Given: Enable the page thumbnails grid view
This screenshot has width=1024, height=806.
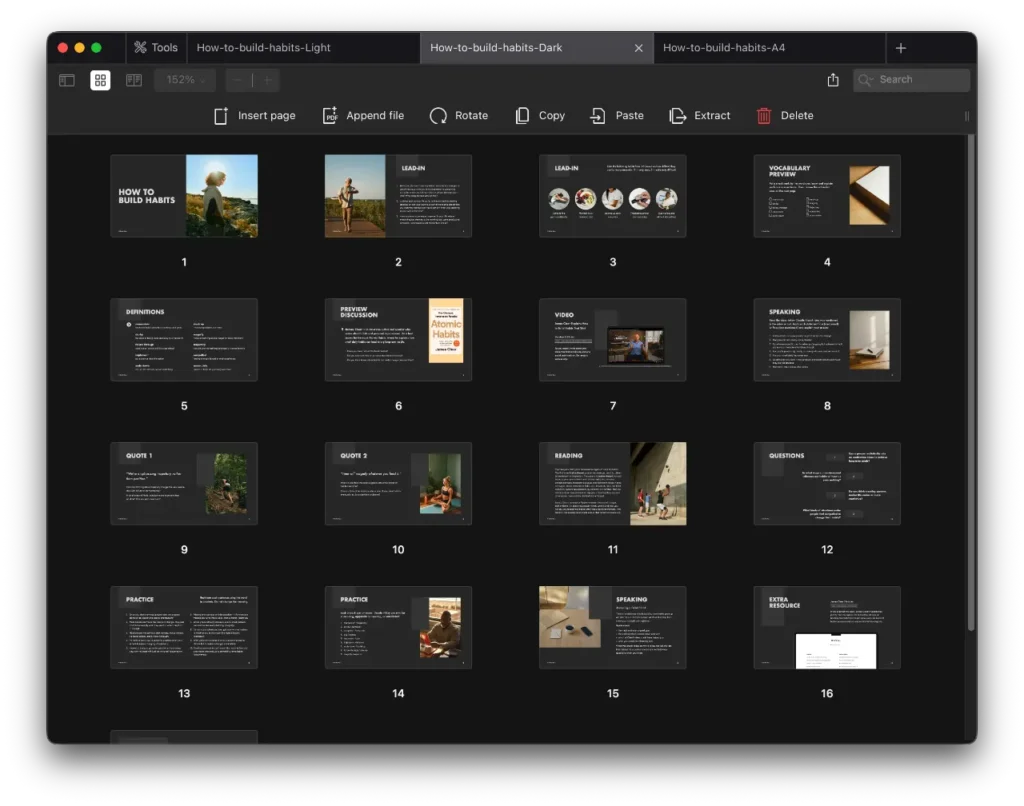Looking at the screenshot, I should [99, 79].
